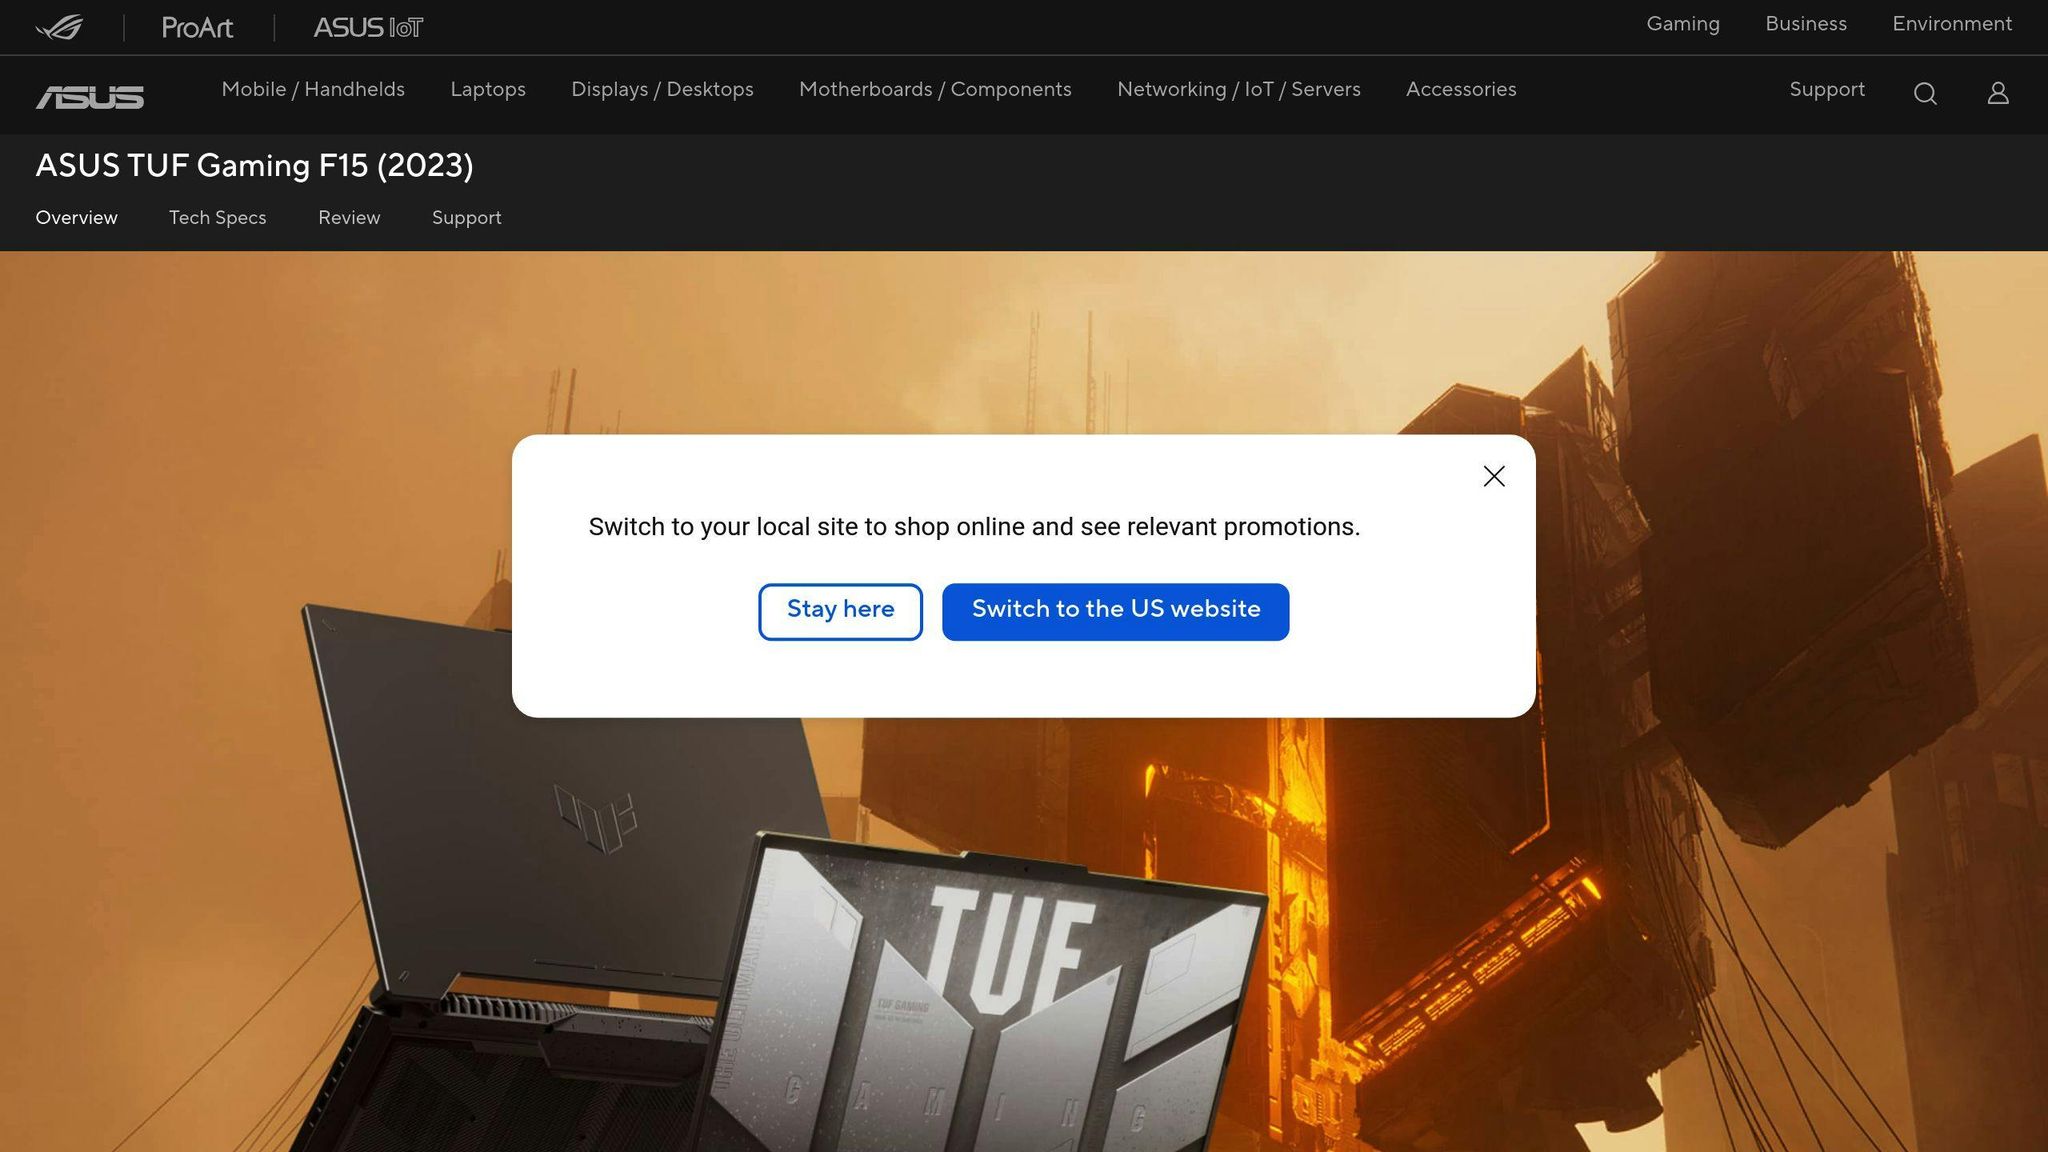
Task: Open the Environment link
Action: tap(1952, 24)
